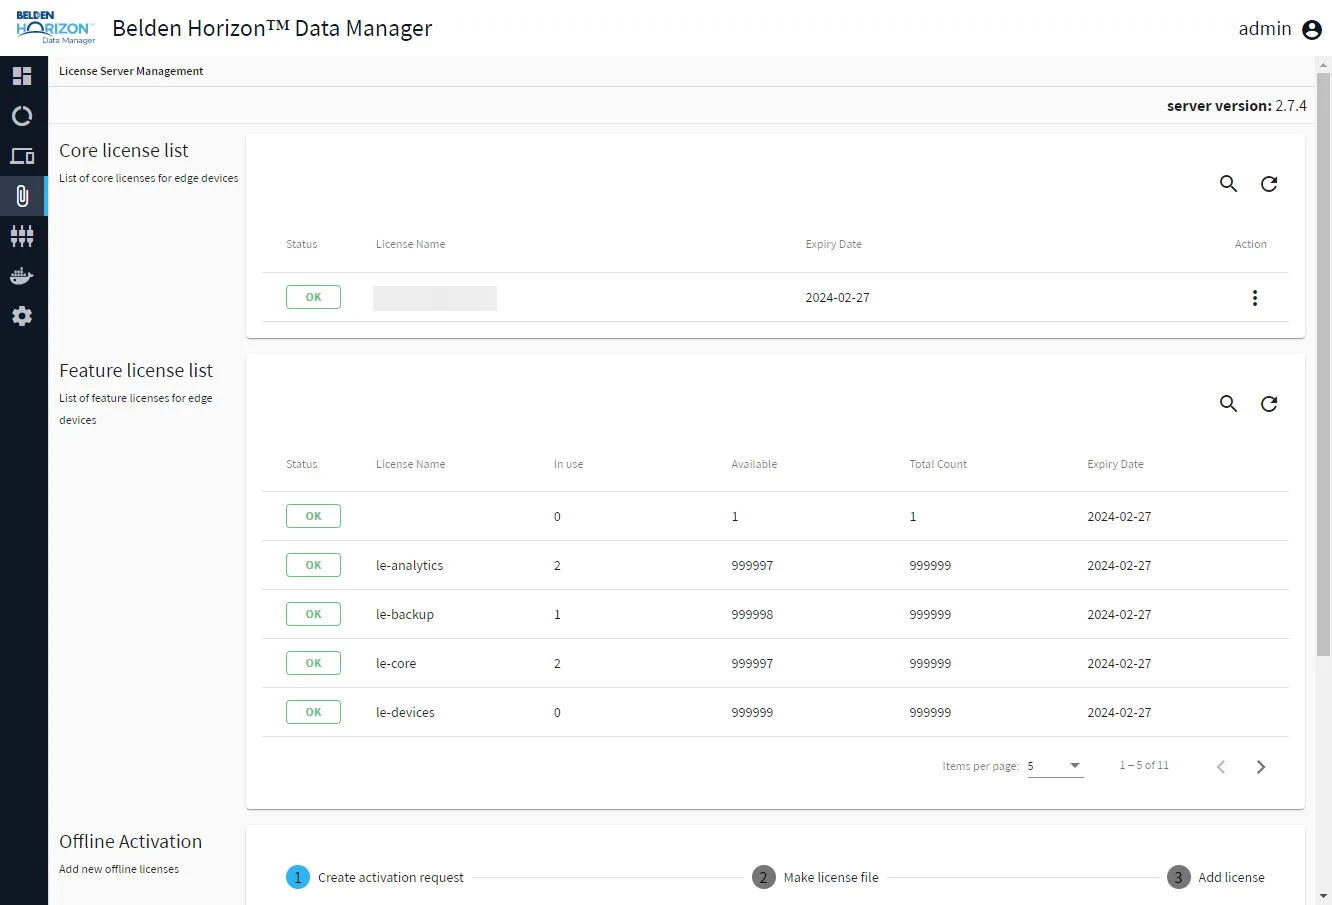Select the le-core license name
Image resolution: width=1332 pixels, height=905 pixels.
(396, 663)
